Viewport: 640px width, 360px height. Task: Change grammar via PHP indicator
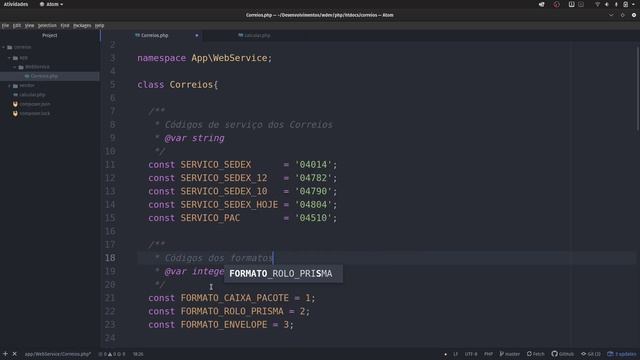[488, 354]
